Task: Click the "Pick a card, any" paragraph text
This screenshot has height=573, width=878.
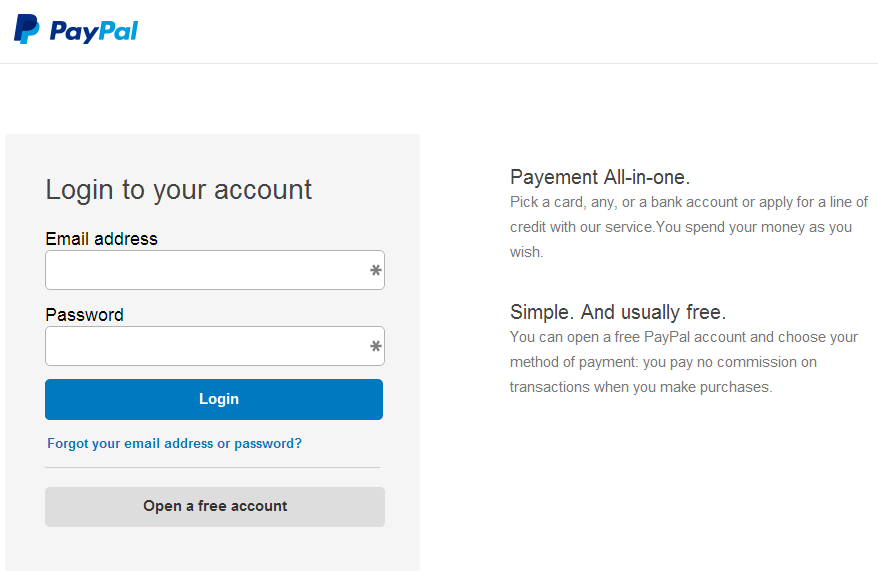Action: click(x=688, y=202)
